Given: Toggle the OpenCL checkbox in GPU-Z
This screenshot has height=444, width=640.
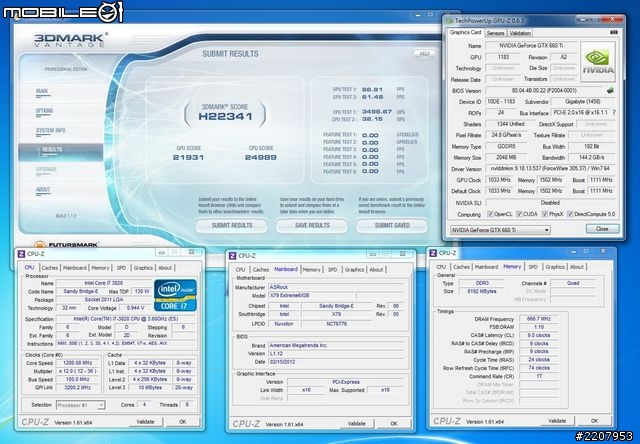Looking at the screenshot, I should (490, 214).
